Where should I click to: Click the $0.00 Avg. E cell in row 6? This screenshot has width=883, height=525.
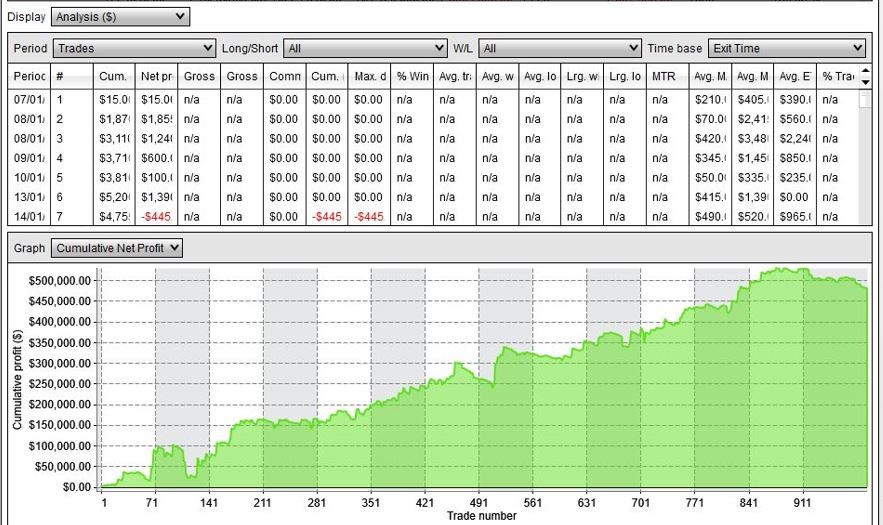(x=795, y=197)
